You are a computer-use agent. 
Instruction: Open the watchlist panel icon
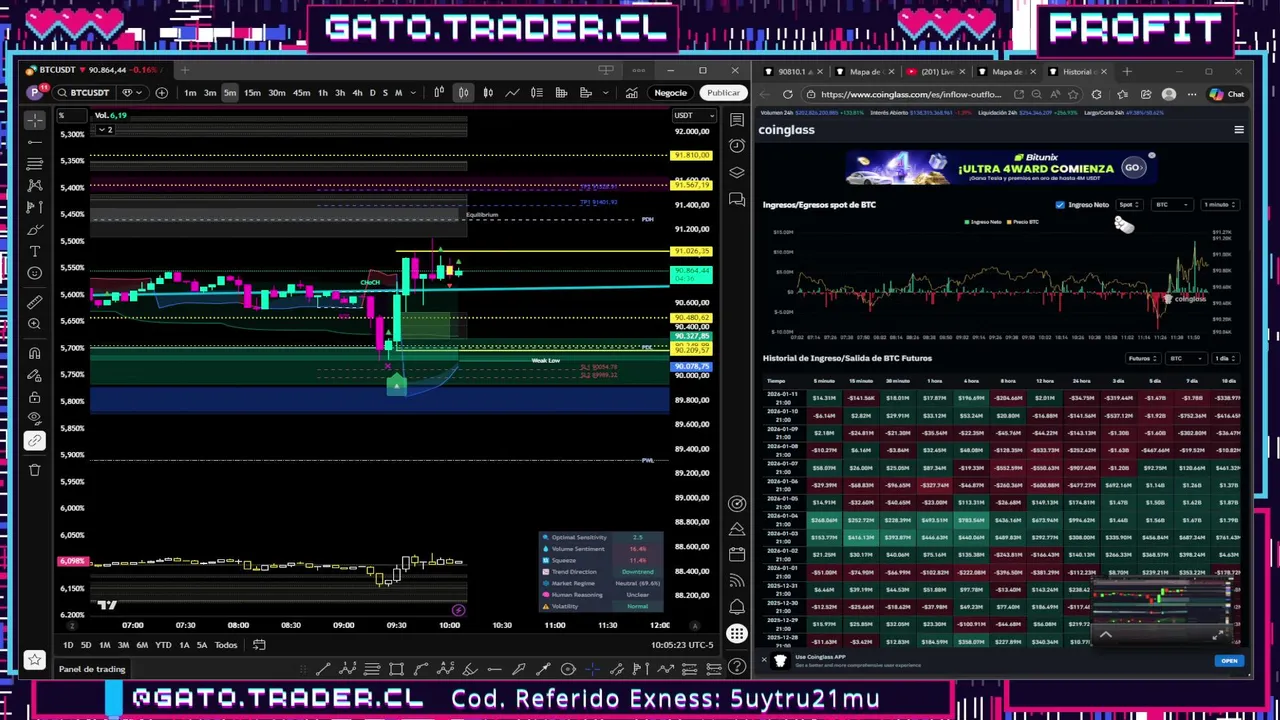[x=737, y=120]
